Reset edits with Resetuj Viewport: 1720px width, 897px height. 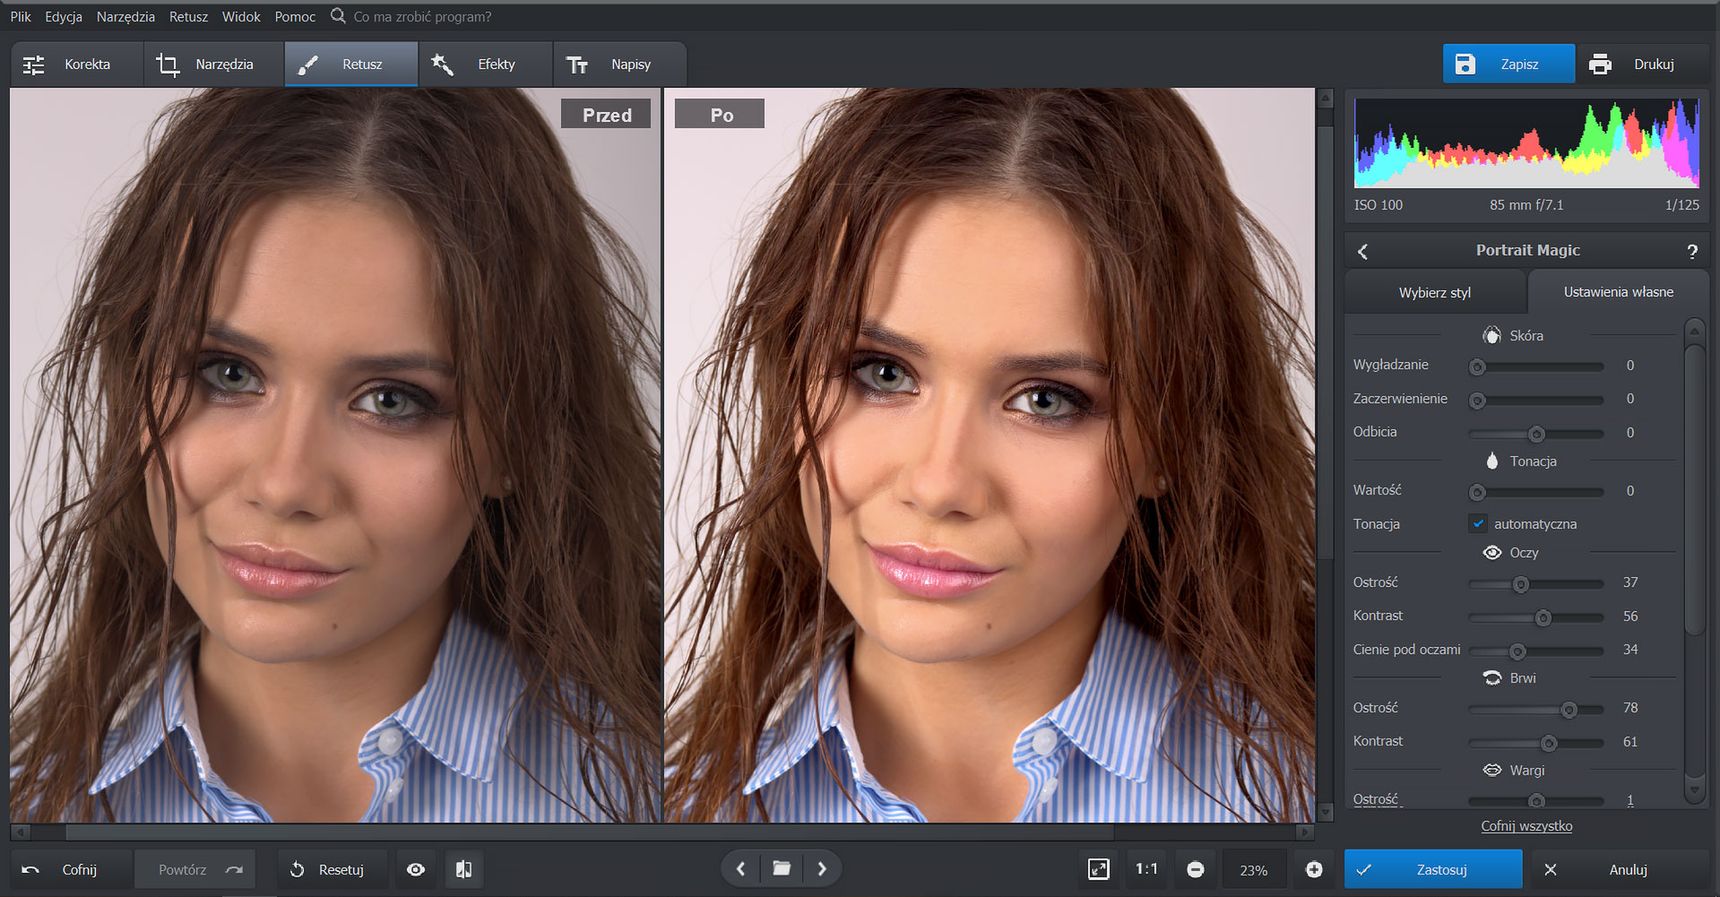[x=333, y=870]
